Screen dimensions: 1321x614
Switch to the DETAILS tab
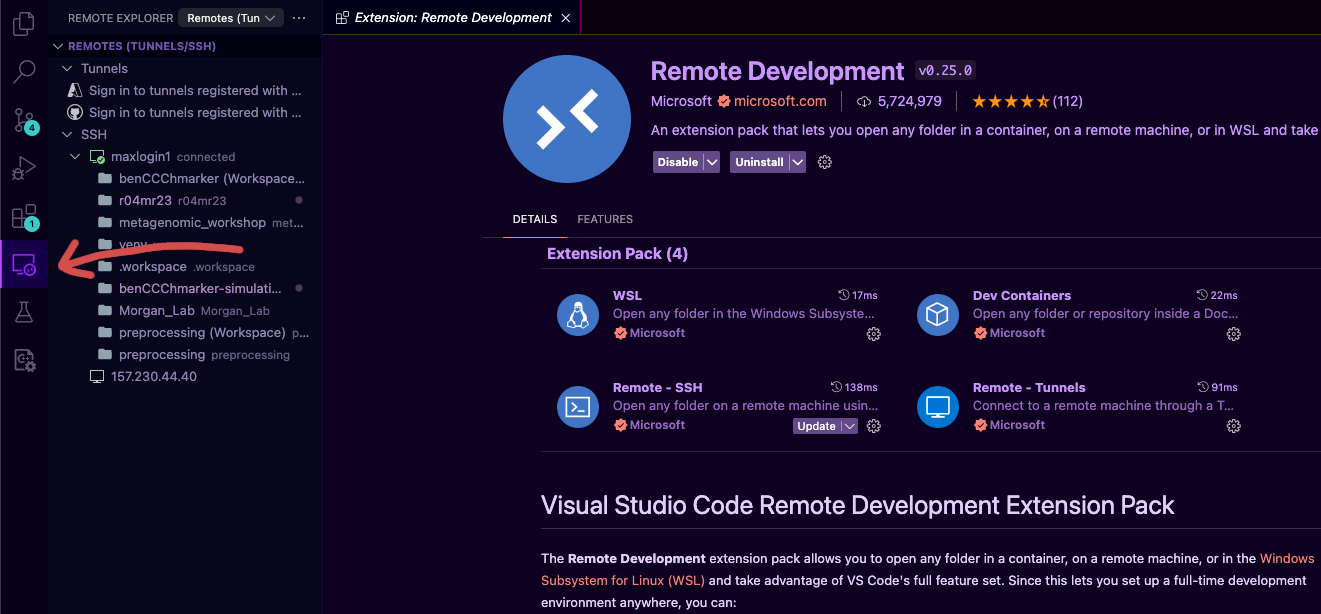click(x=535, y=219)
